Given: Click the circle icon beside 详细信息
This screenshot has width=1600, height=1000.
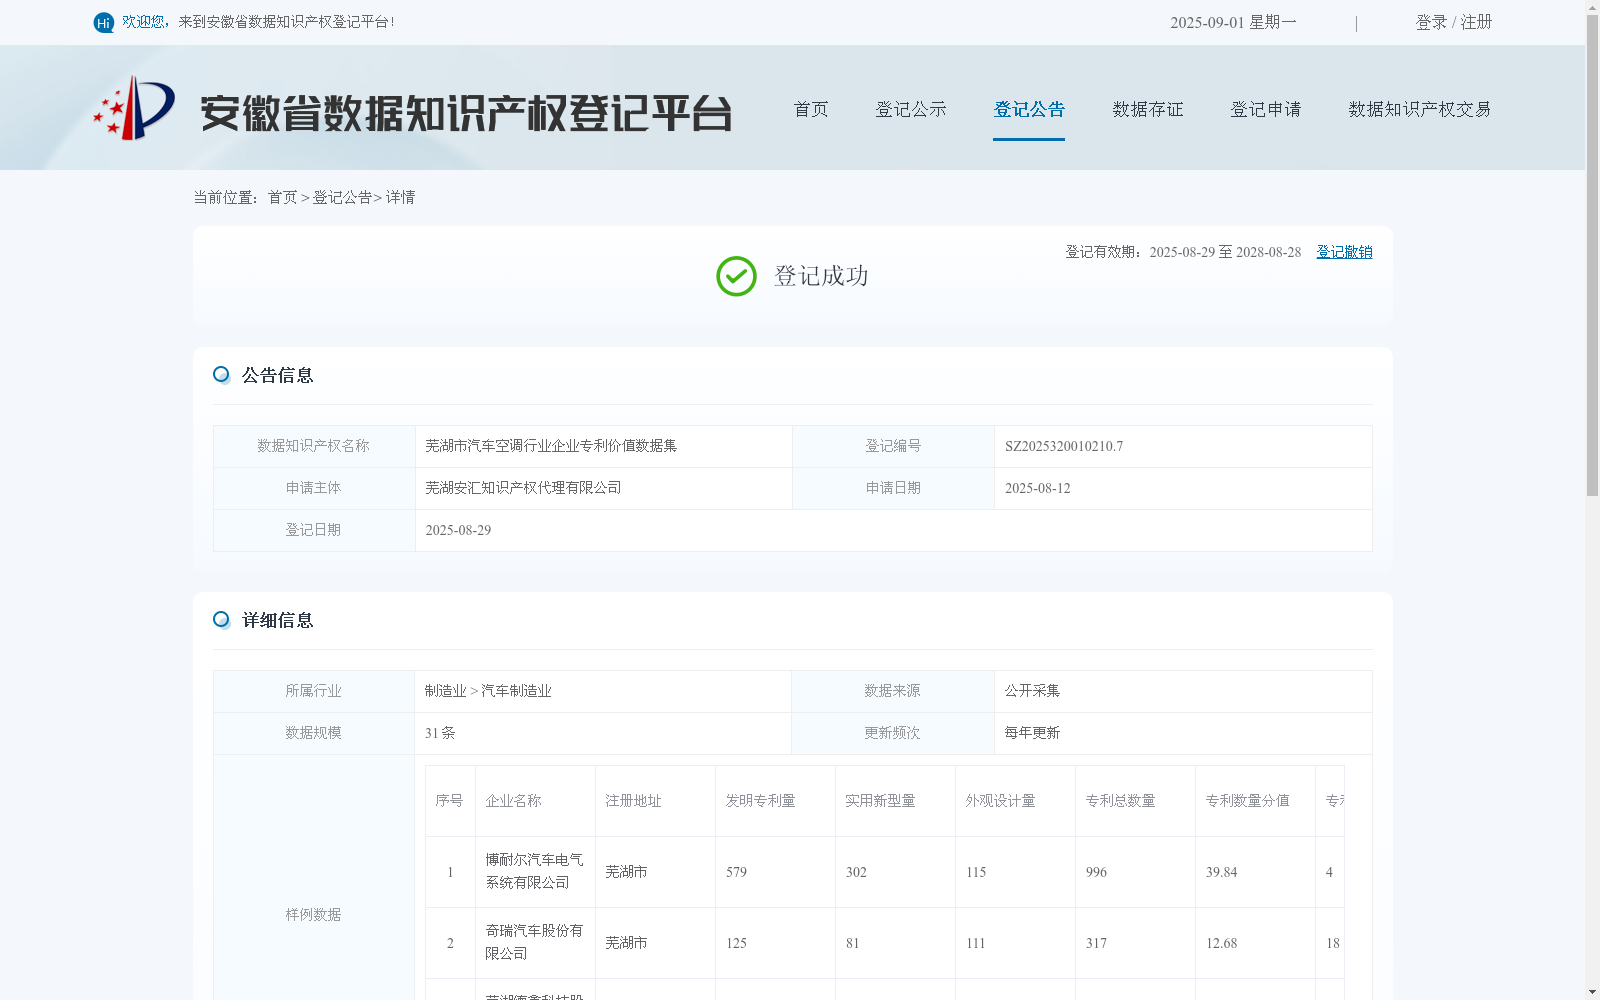Looking at the screenshot, I should 220,620.
